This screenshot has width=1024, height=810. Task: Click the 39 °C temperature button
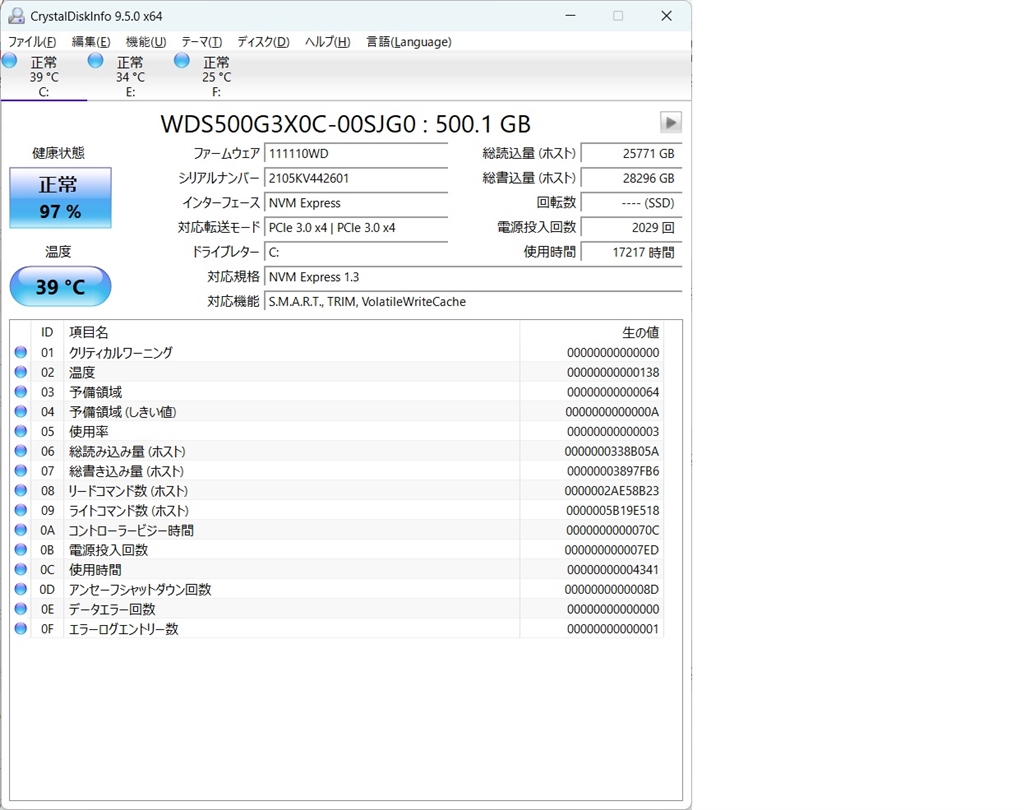(60, 286)
